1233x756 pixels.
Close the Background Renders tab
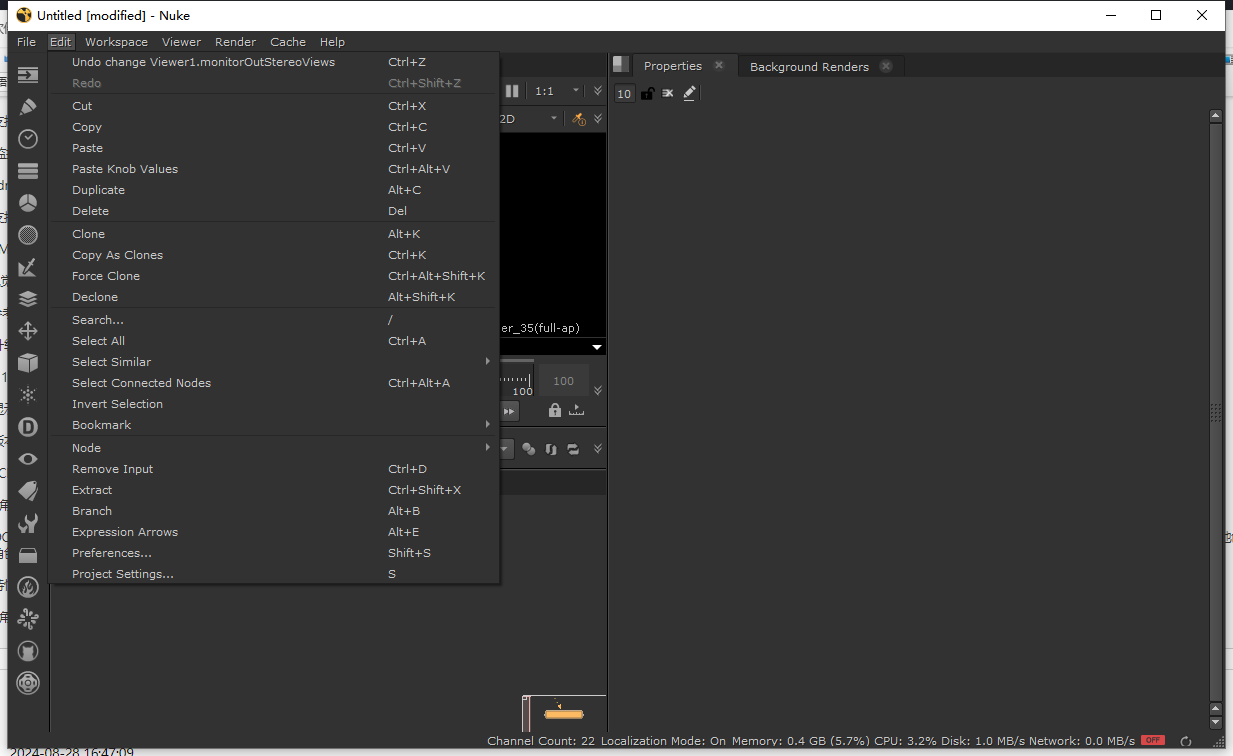point(885,67)
